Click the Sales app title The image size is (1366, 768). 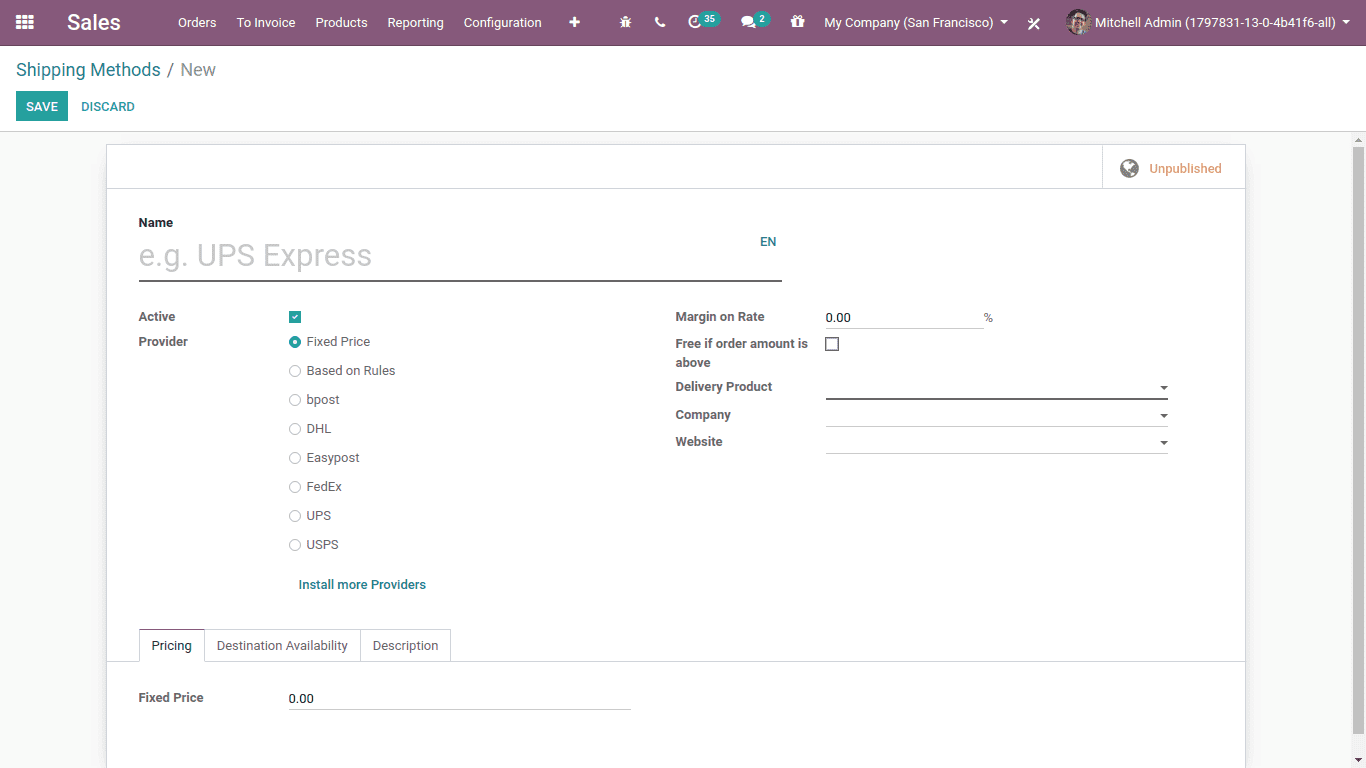pyautogui.click(x=94, y=22)
